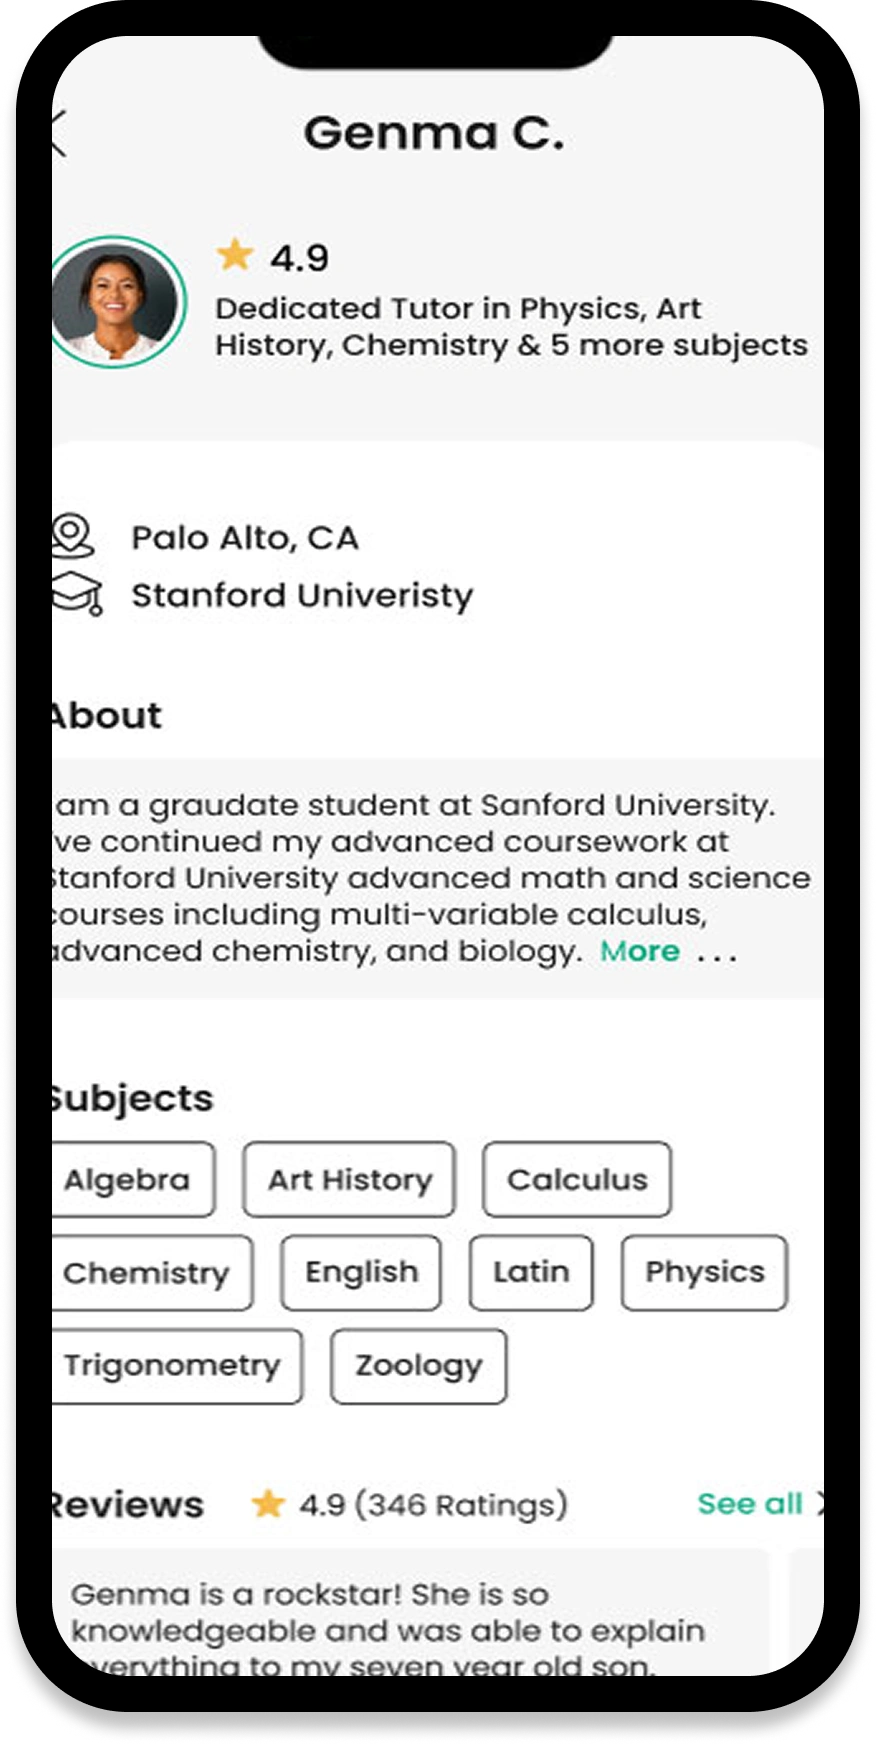Expand the About text with More
This screenshot has width=876, height=1744.
(x=640, y=951)
